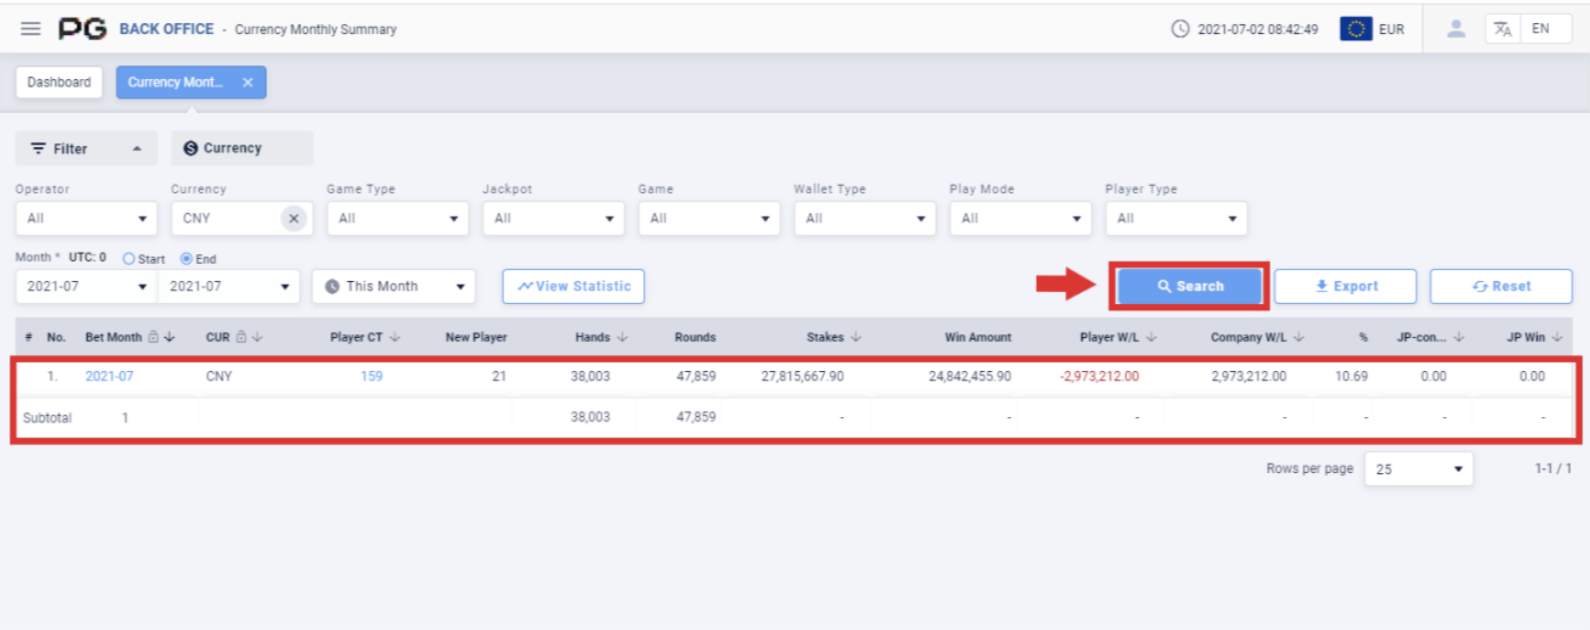Open the 2021-07 bet month link

(x=109, y=376)
